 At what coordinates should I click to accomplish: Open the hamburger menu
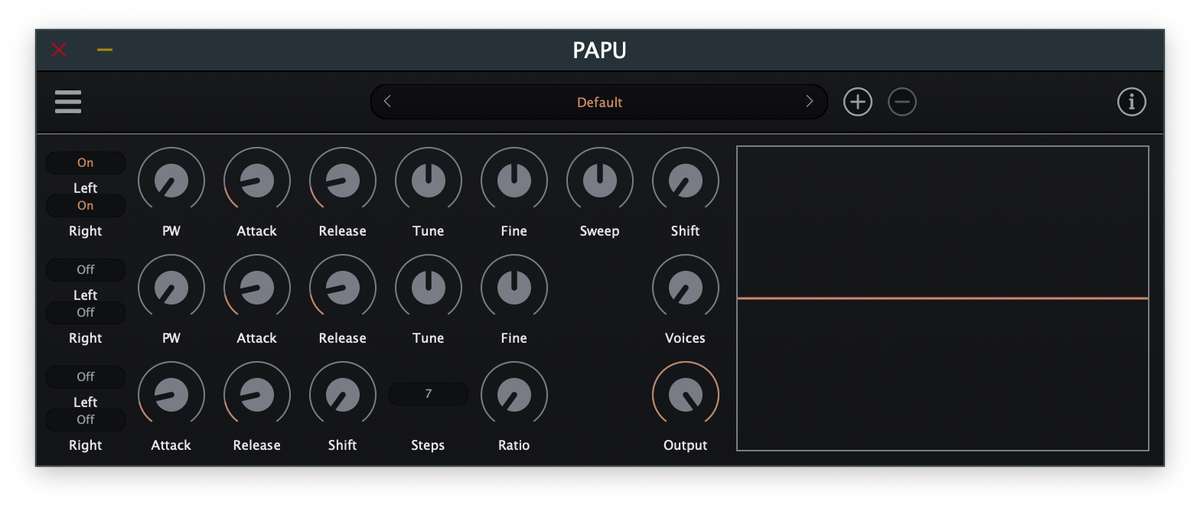tap(68, 102)
